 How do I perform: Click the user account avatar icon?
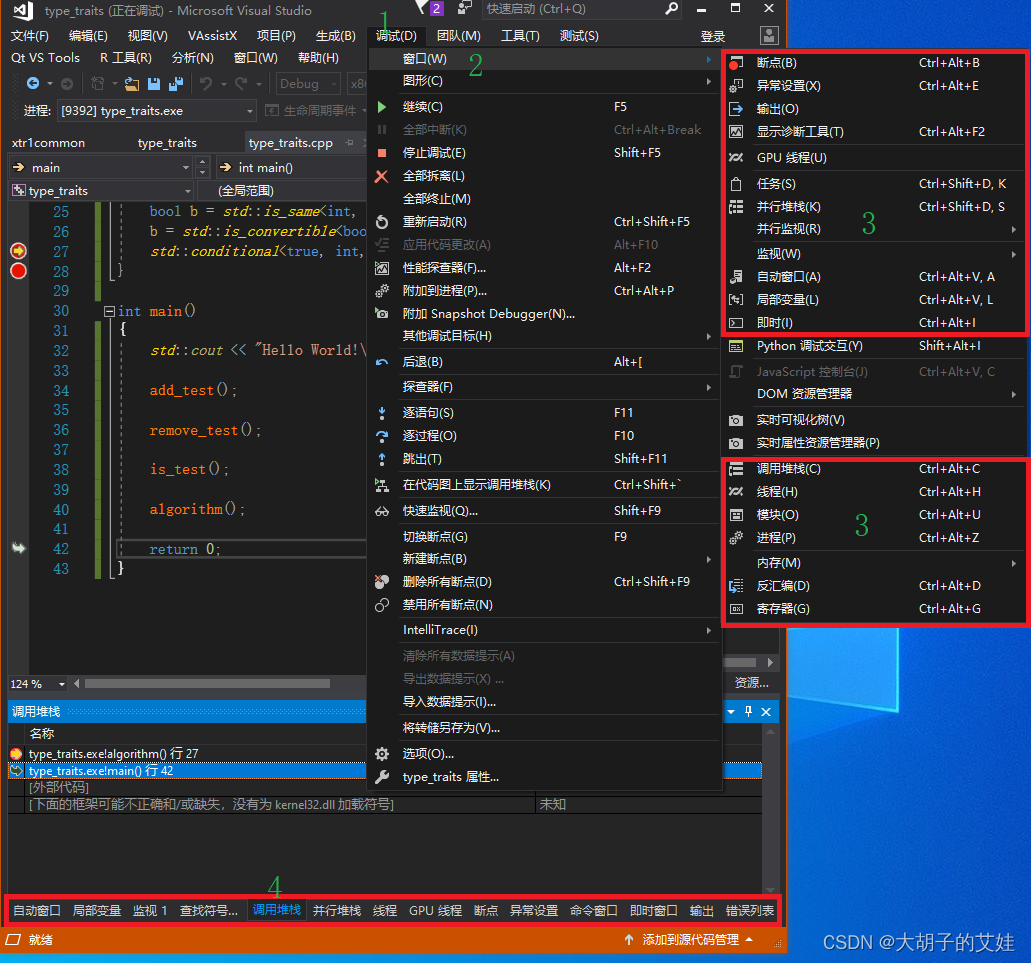pyautogui.click(x=769, y=35)
